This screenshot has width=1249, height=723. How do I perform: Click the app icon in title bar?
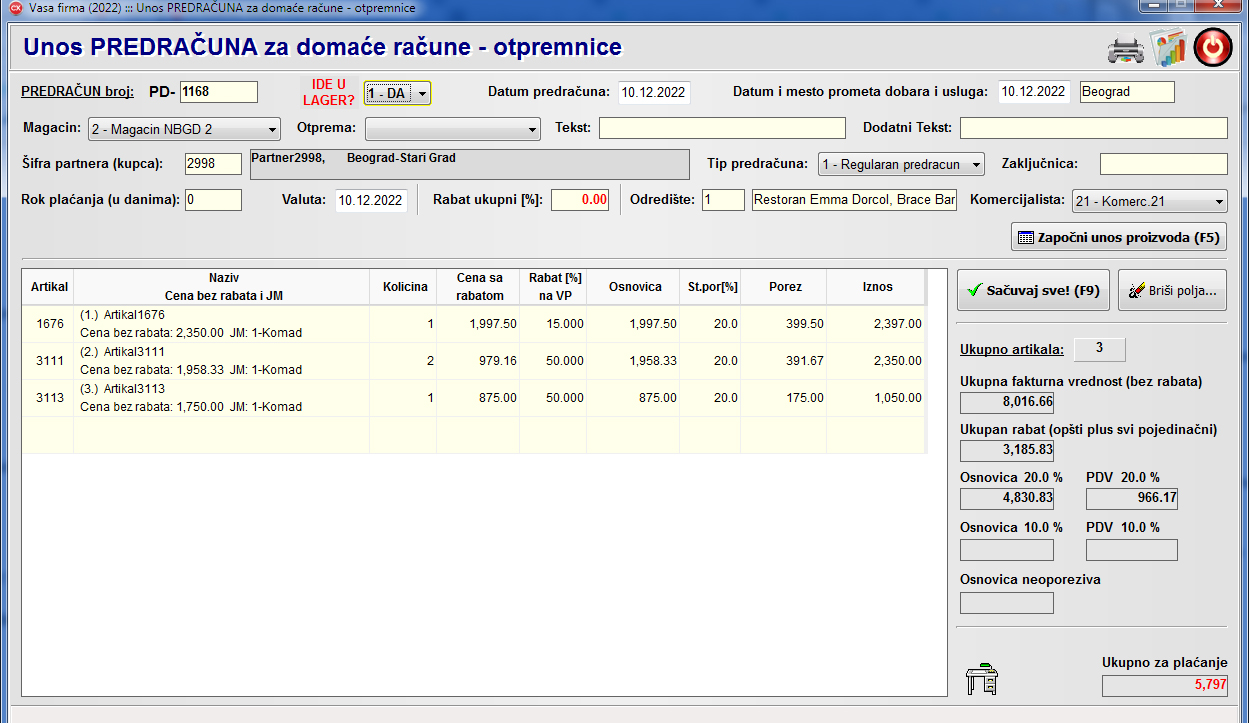(x=15, y=8)
